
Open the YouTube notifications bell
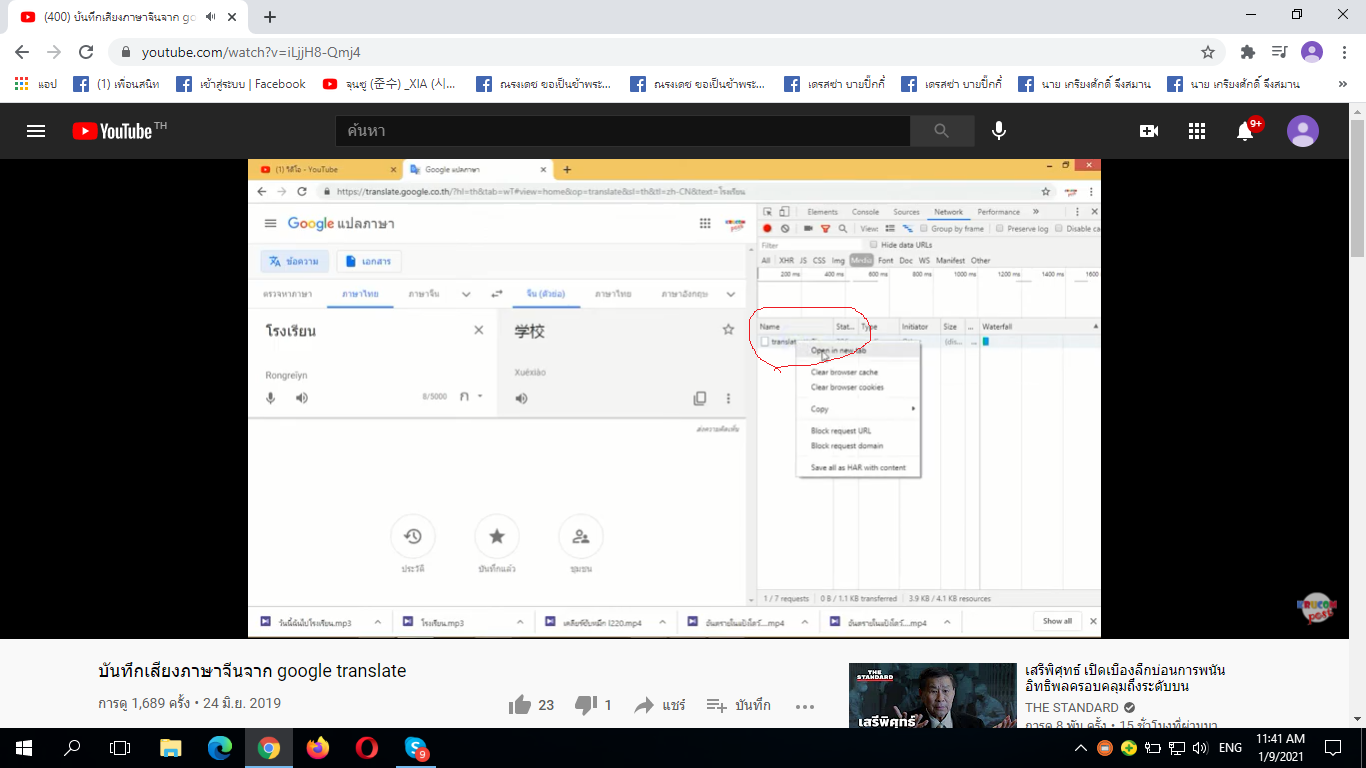(1245, 131)
